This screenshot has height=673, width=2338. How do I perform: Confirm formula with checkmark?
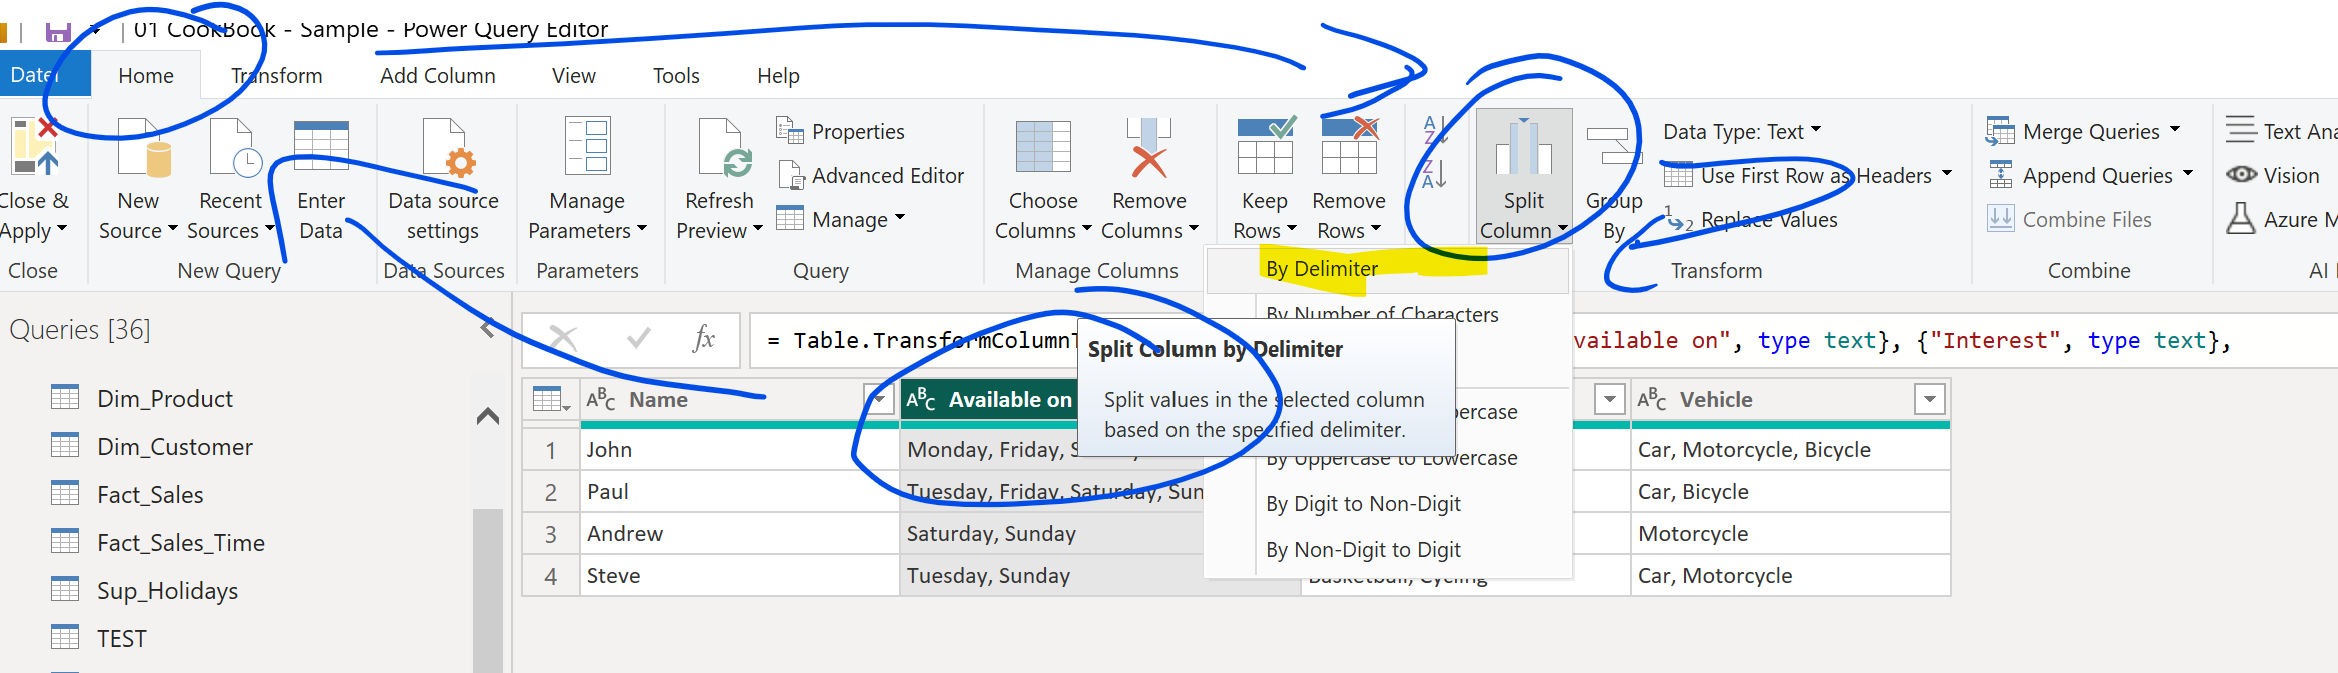638,339
